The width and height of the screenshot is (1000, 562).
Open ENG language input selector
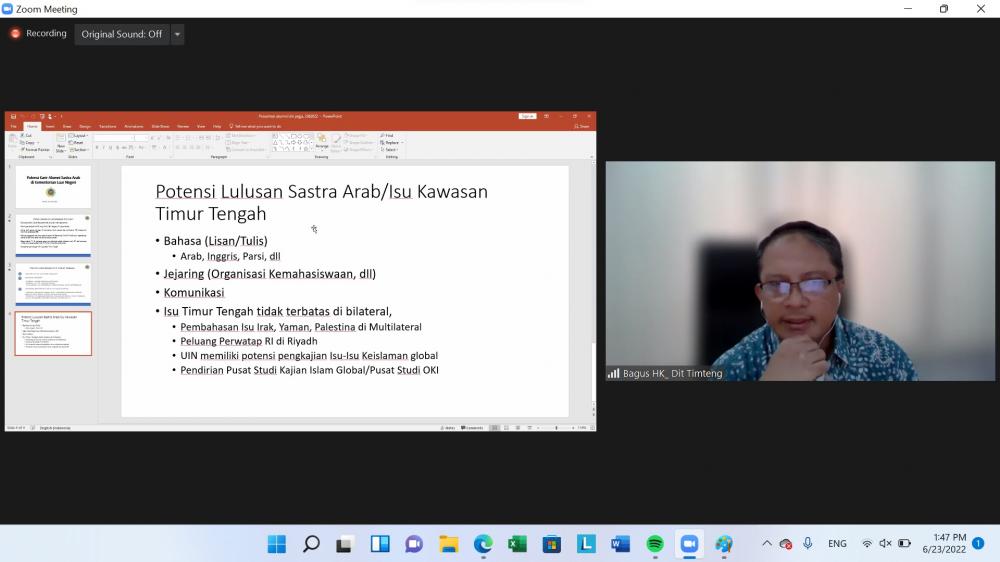point(837,544)
